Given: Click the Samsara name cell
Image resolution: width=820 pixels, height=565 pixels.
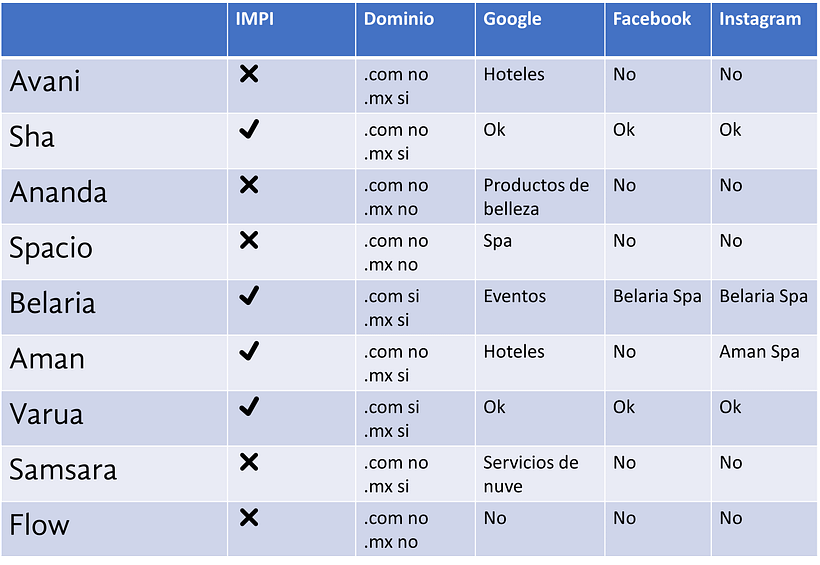Looking at the screenshot, I should [114, 473].
